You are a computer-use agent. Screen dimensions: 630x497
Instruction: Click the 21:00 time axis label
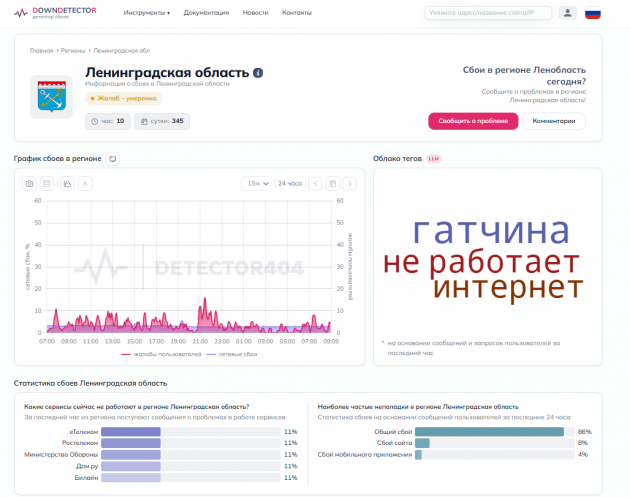pos(200,342)
